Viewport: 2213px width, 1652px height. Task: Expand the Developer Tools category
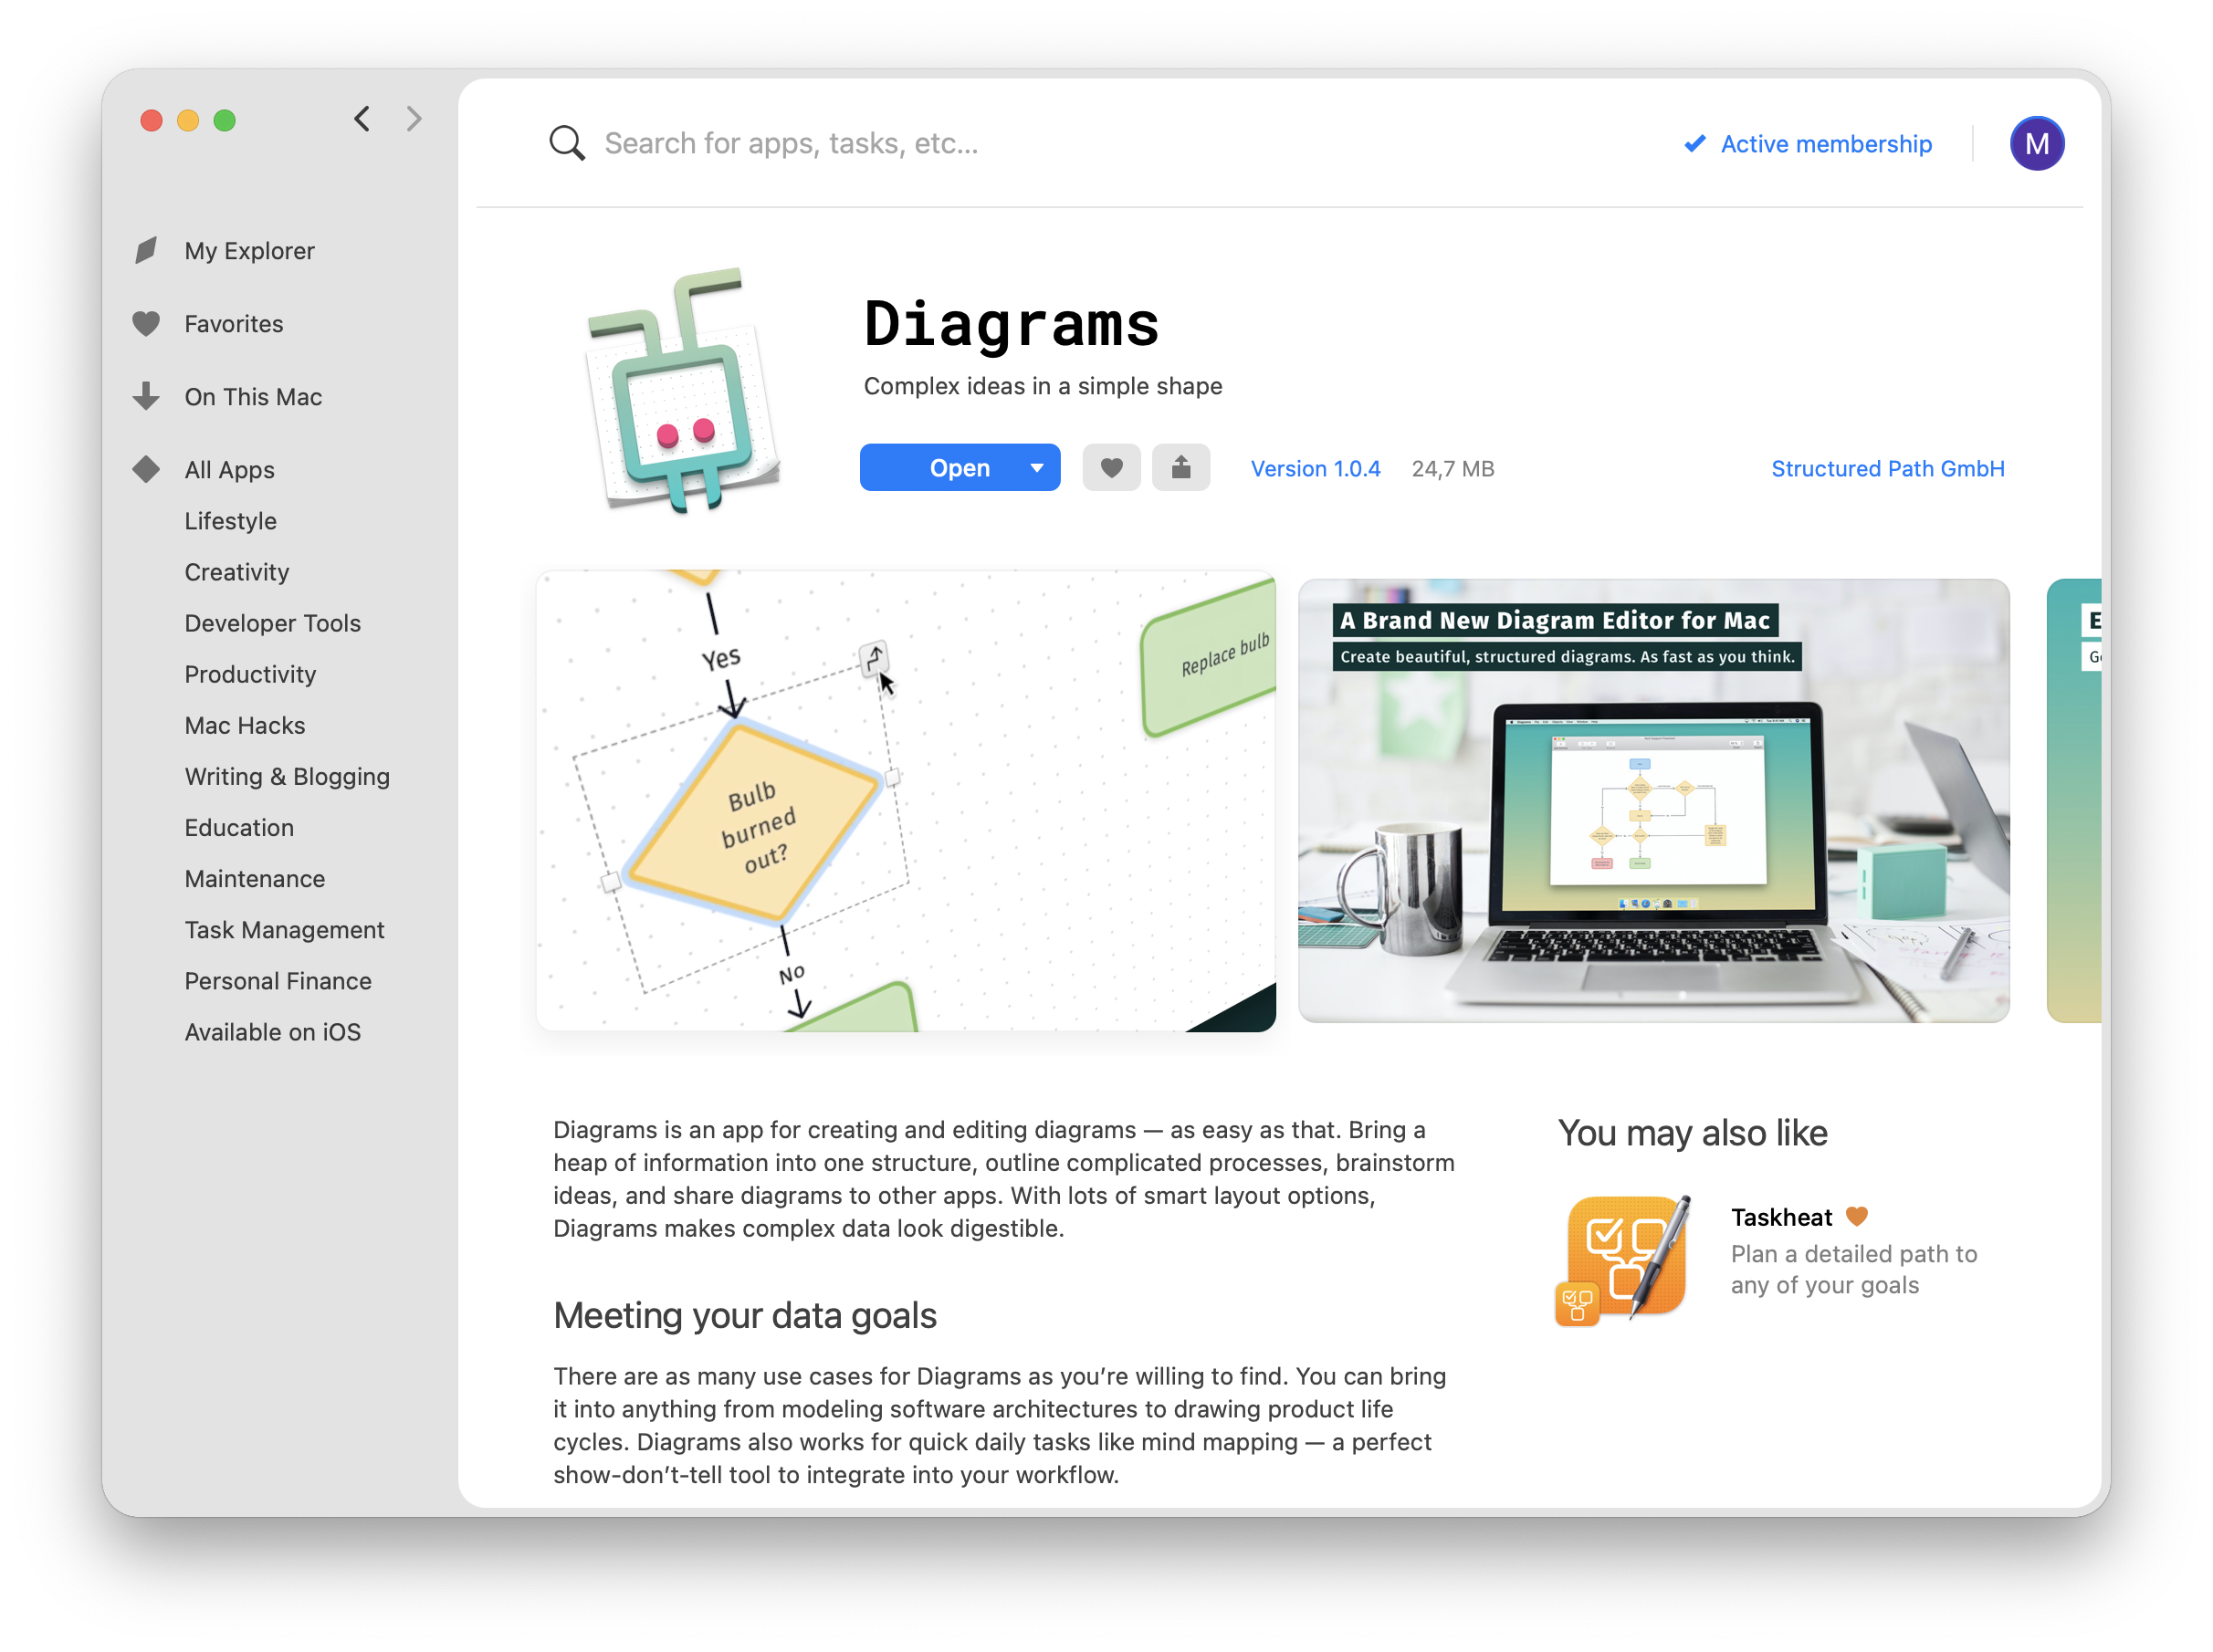(271, 622)
